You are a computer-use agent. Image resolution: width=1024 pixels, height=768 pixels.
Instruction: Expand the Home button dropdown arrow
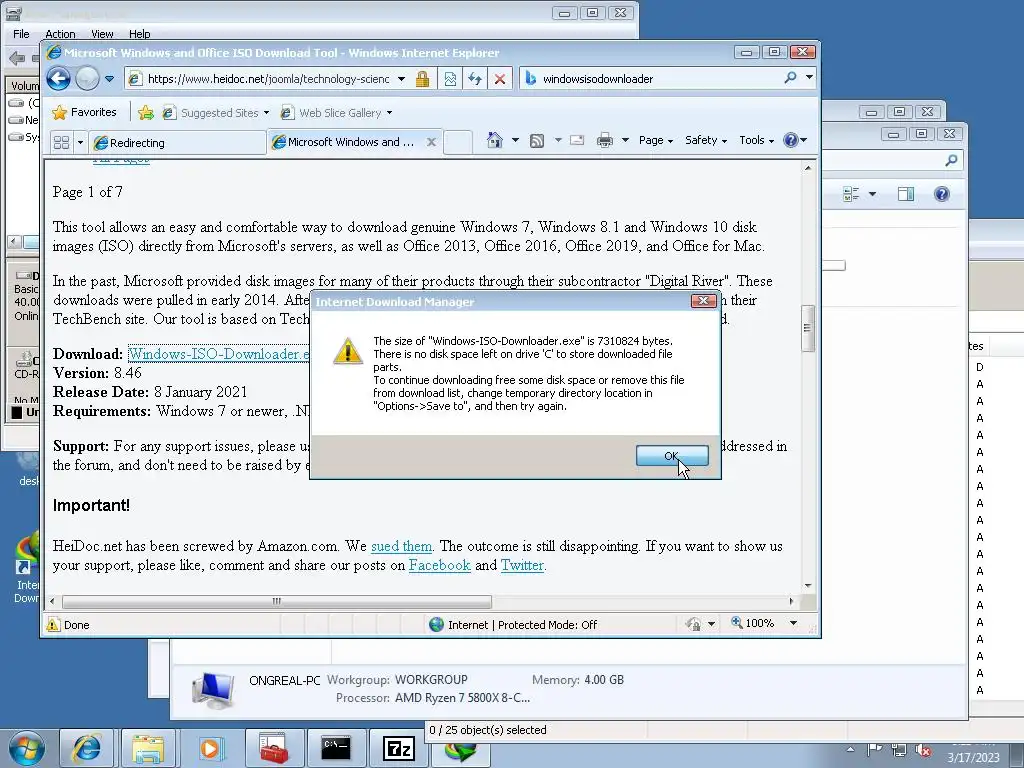point(515,140)
